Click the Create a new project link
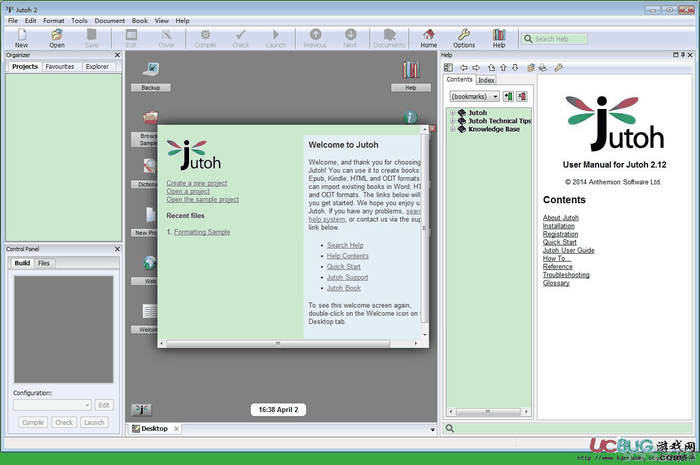Screen dimensions: 700x465 click(x=197, y=183)
